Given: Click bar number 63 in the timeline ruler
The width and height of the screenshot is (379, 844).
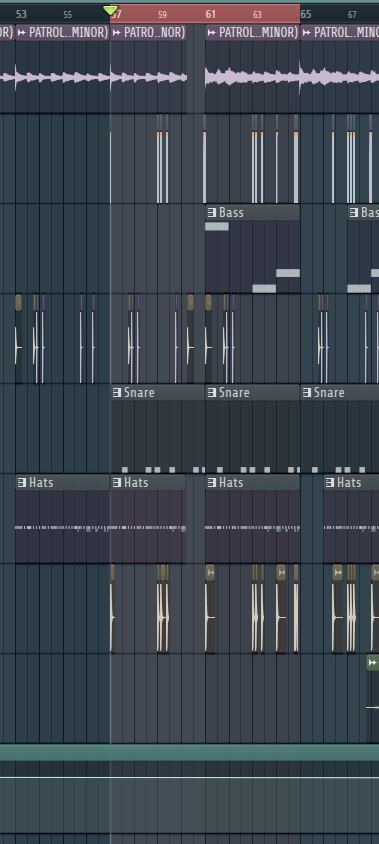Looking at the screenshot, I should click(257, 15).
